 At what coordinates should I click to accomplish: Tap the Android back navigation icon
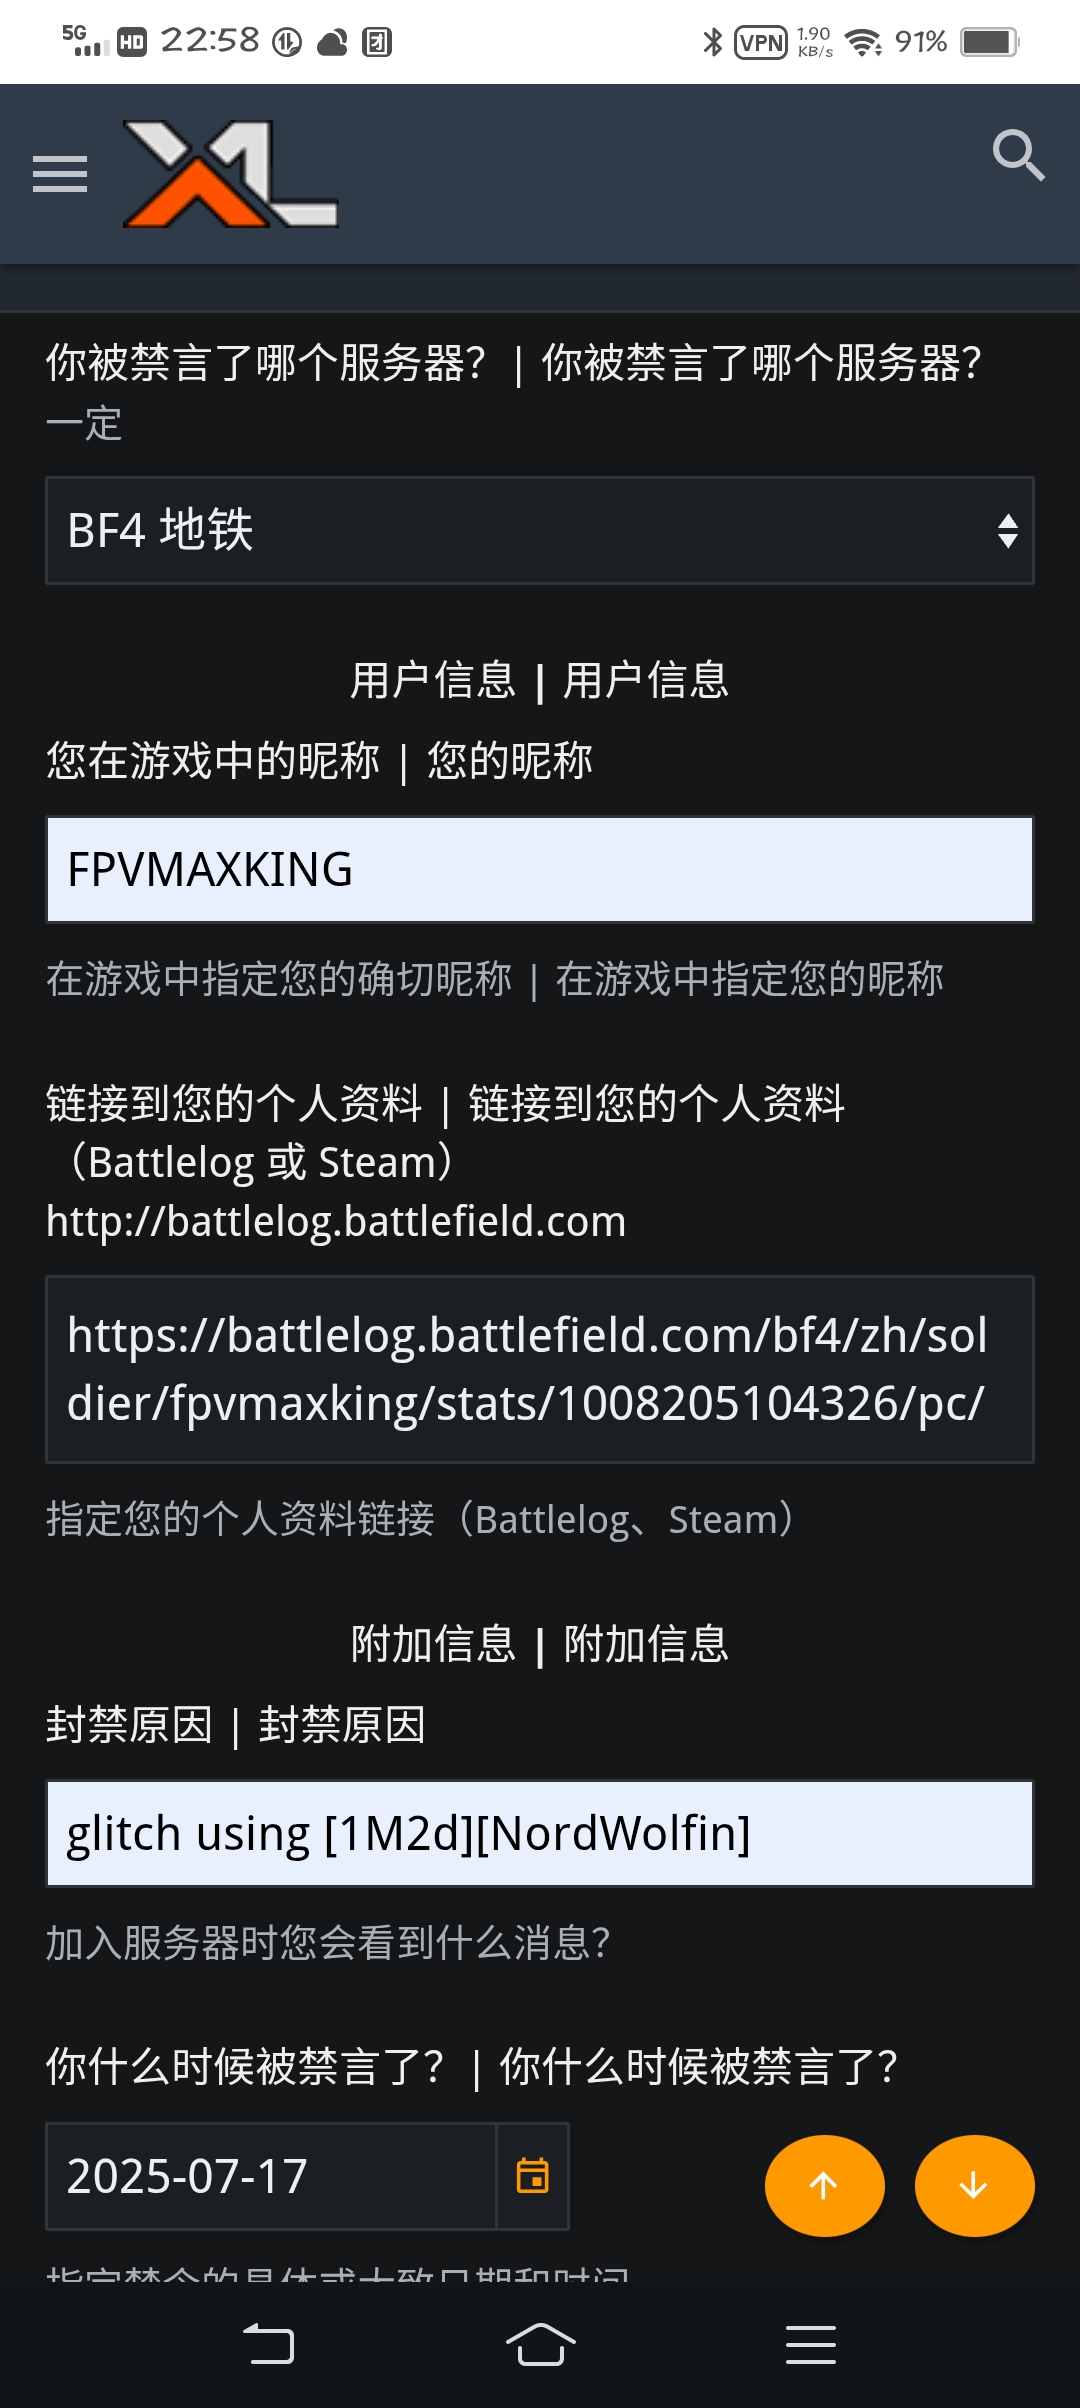(269, 2344)
